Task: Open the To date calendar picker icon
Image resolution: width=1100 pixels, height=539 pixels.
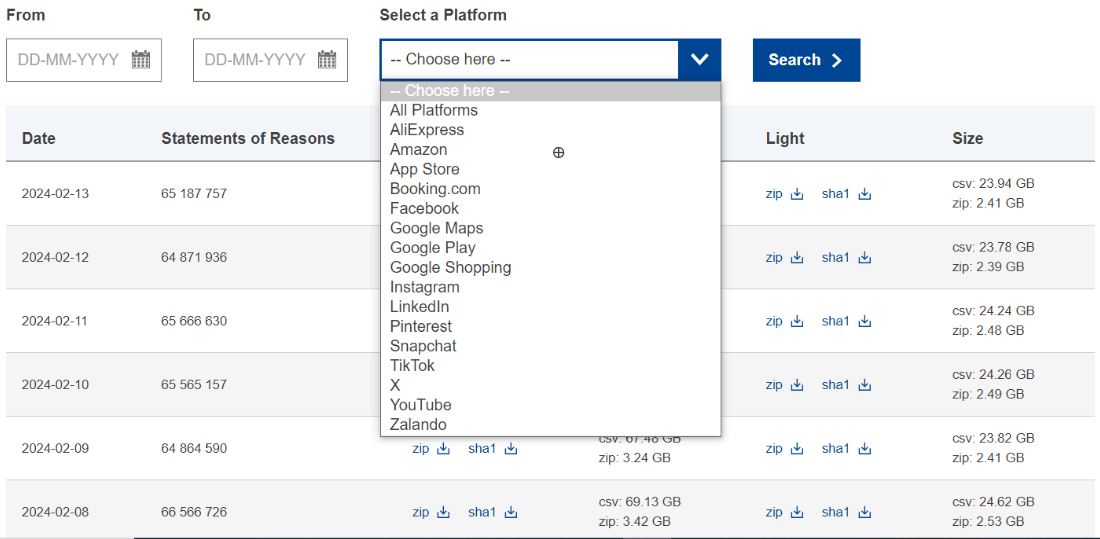Action: pyautogui.click(x=327, y=60)
